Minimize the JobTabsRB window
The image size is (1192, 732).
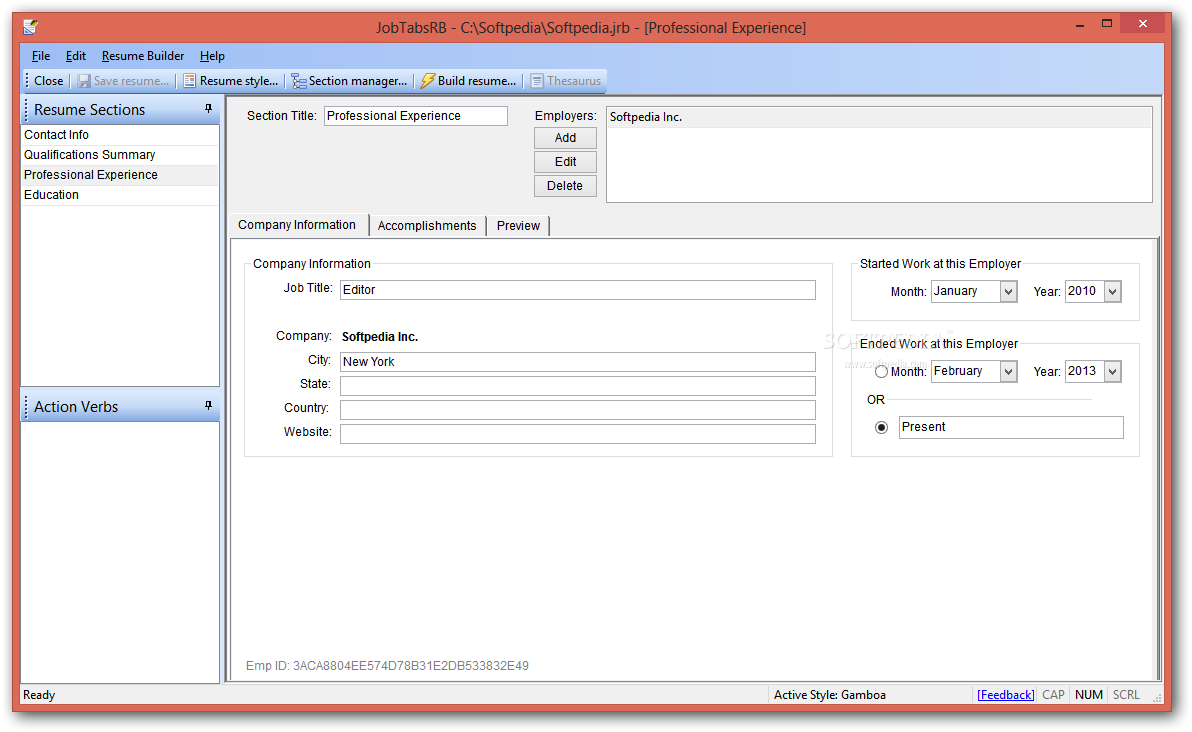1079,25
